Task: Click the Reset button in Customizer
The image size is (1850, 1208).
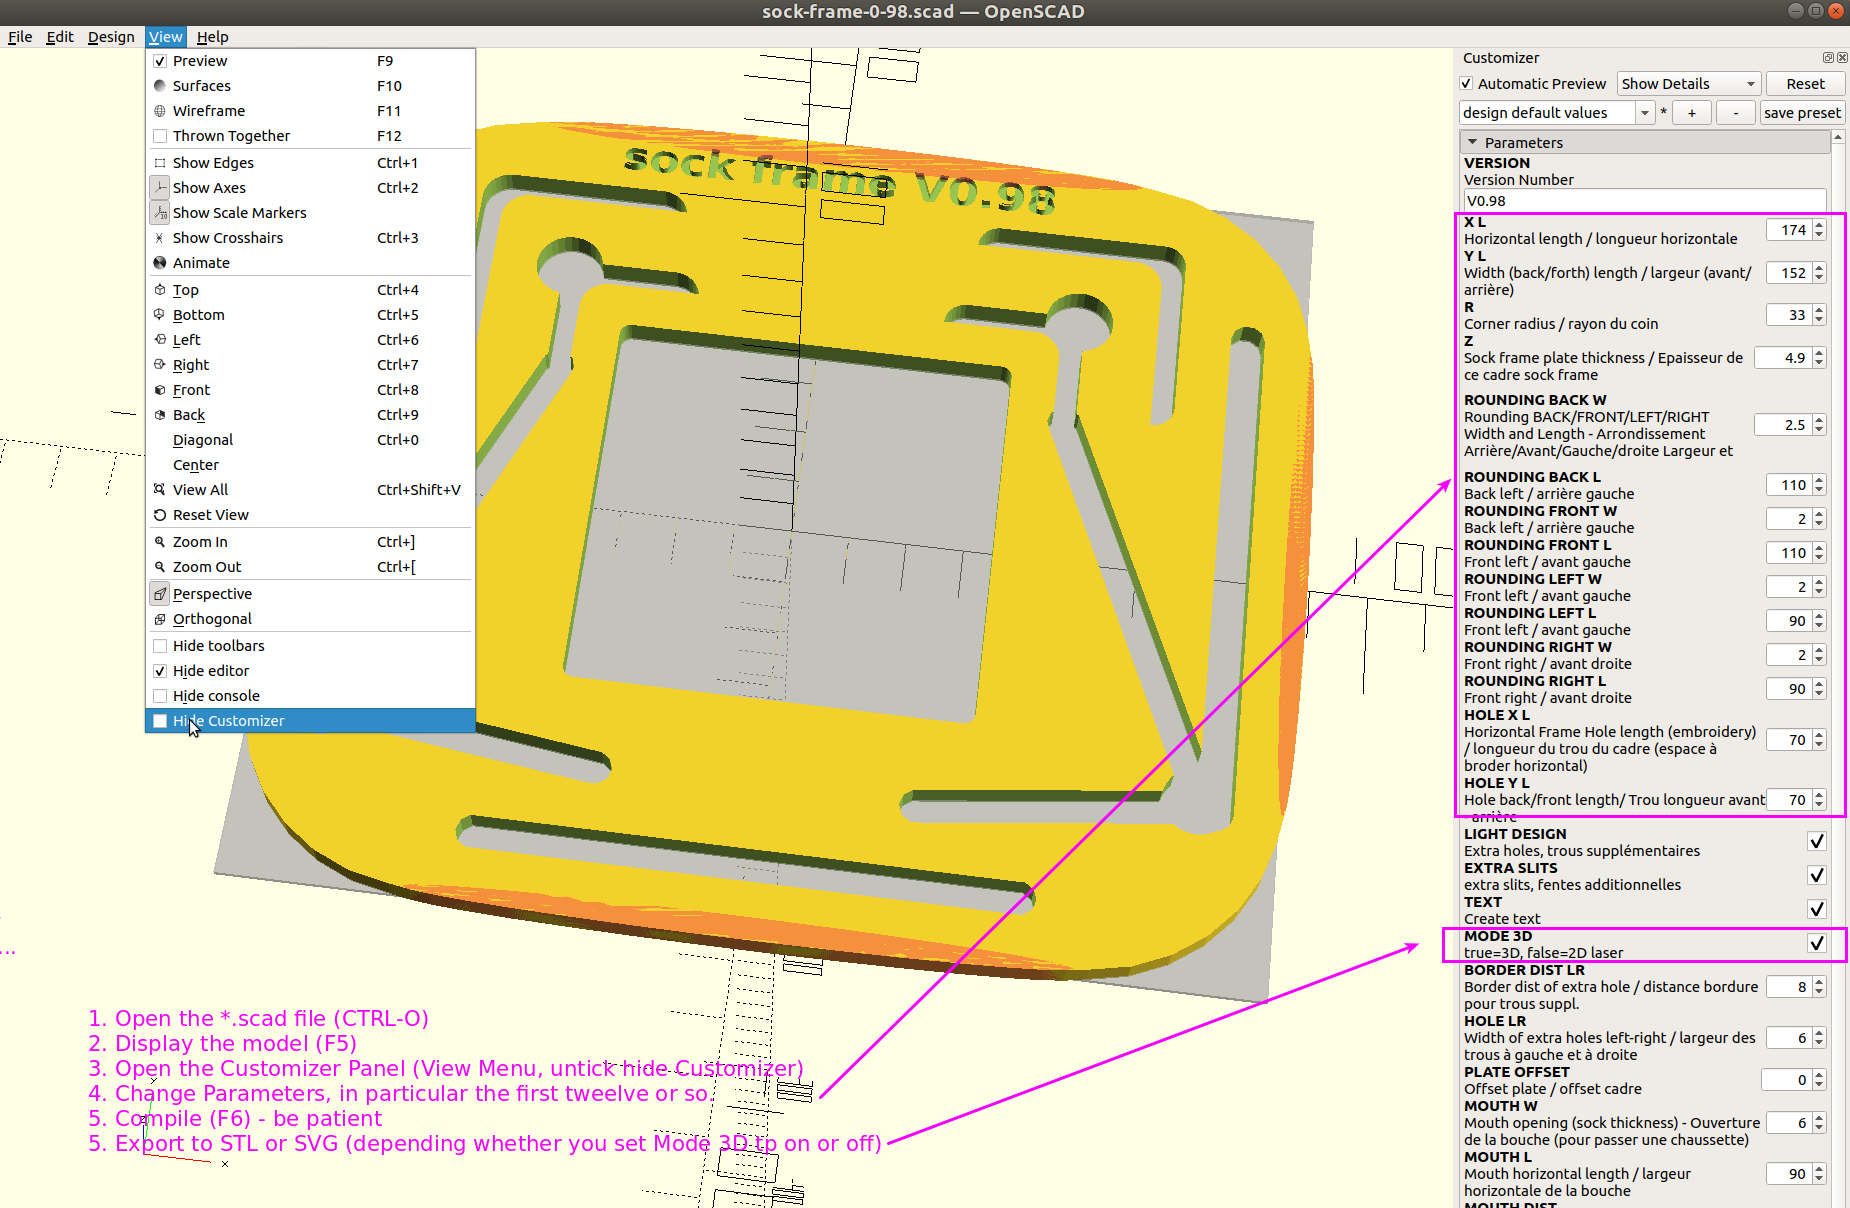Action: pyautogui.click(x=1805, y=84)
